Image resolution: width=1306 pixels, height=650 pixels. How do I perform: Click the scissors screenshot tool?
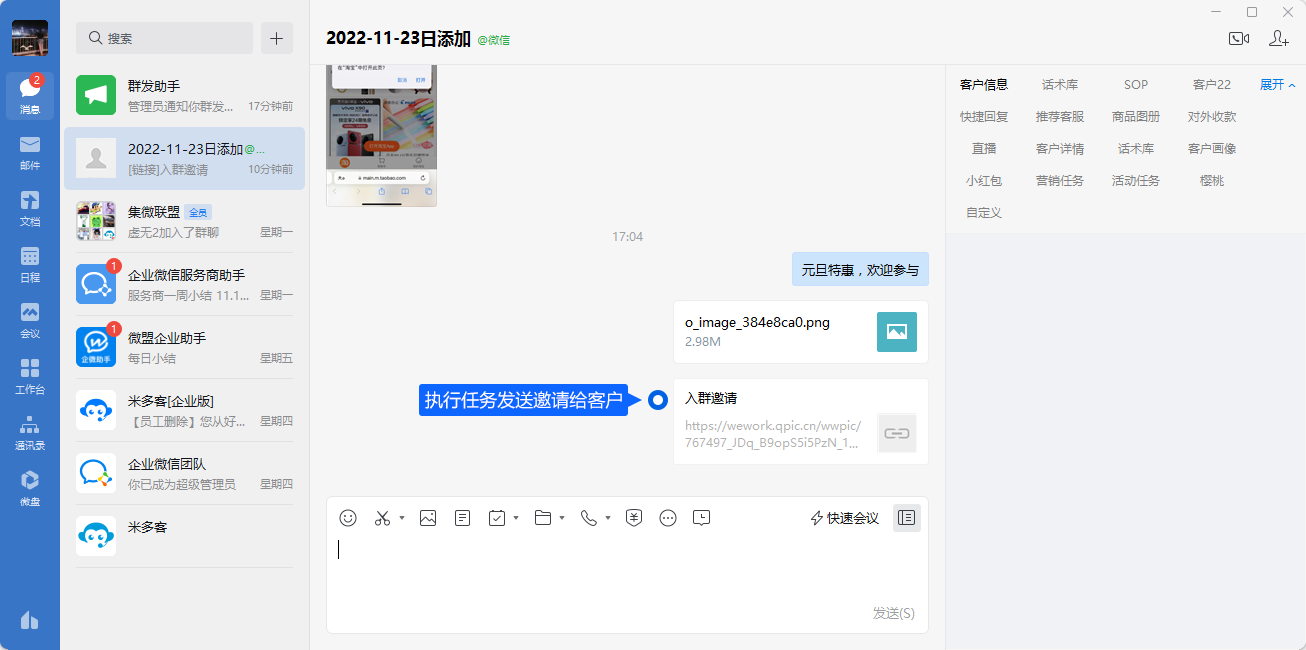click(382, 518)
